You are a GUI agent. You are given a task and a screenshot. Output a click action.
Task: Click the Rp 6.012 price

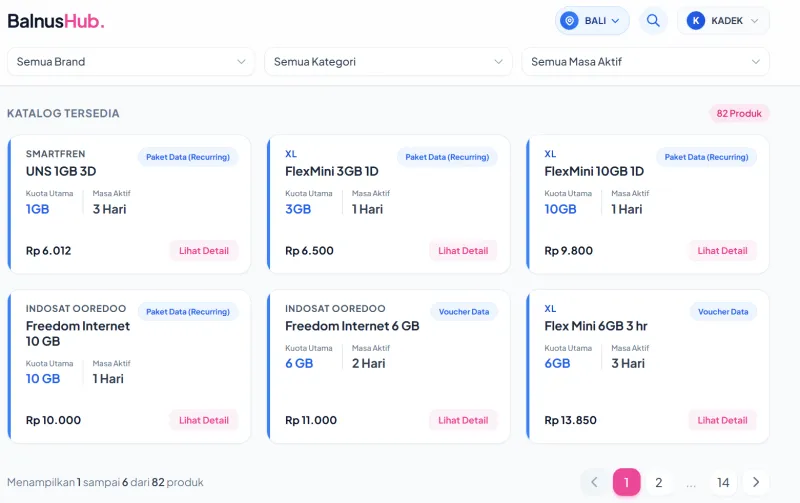tap(48, 251)
